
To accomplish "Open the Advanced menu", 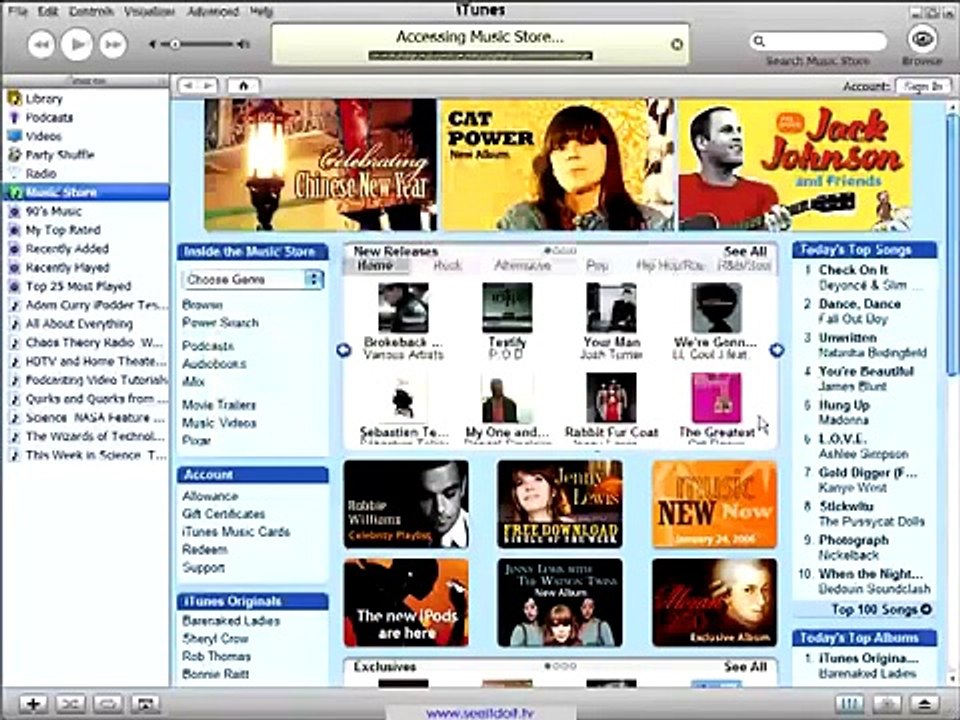I will tap(212, 12).
